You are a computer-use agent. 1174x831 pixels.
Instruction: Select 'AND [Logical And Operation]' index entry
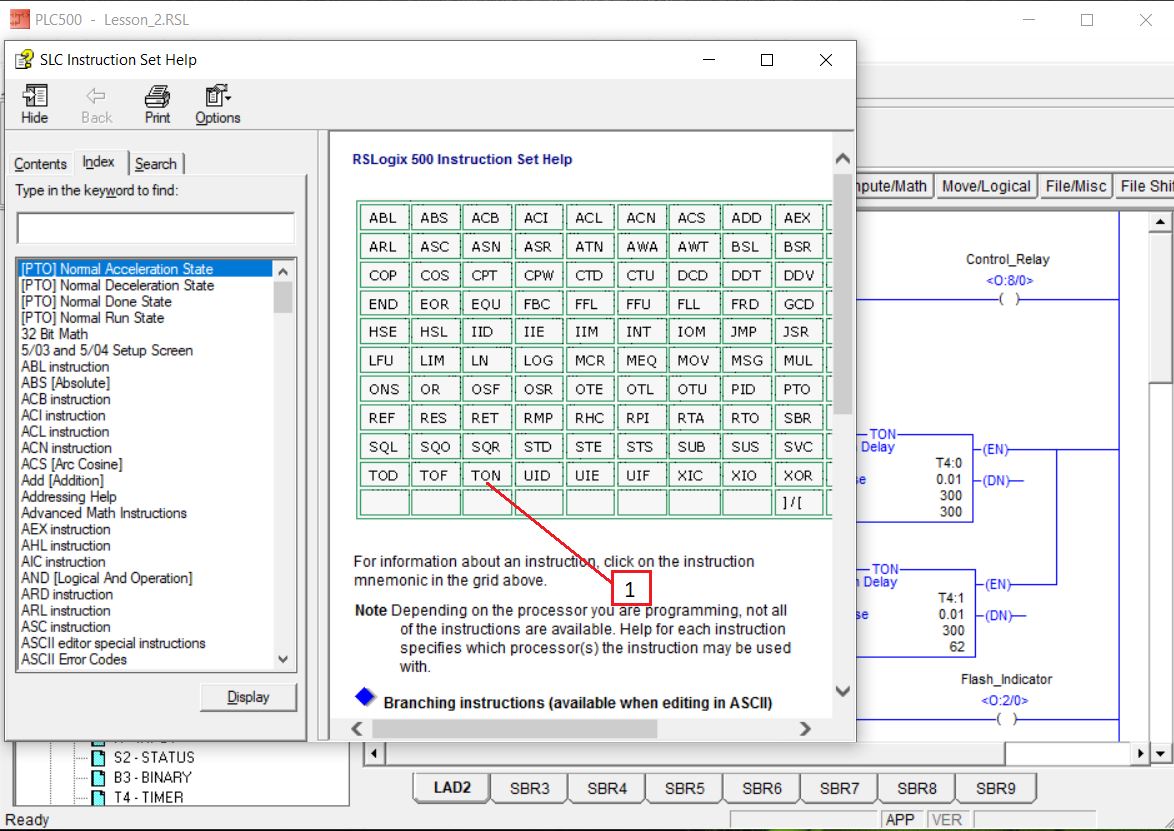click(106, 578)
